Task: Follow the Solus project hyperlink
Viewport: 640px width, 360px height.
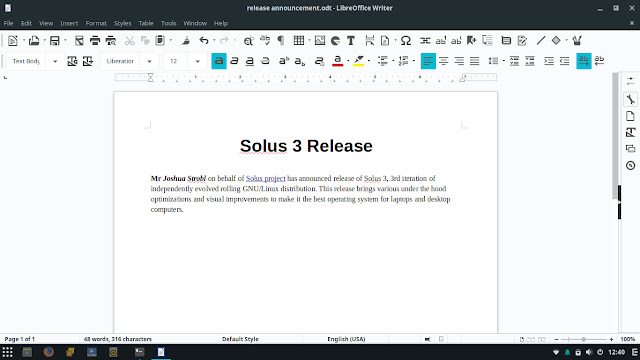Action: [265, 178]
